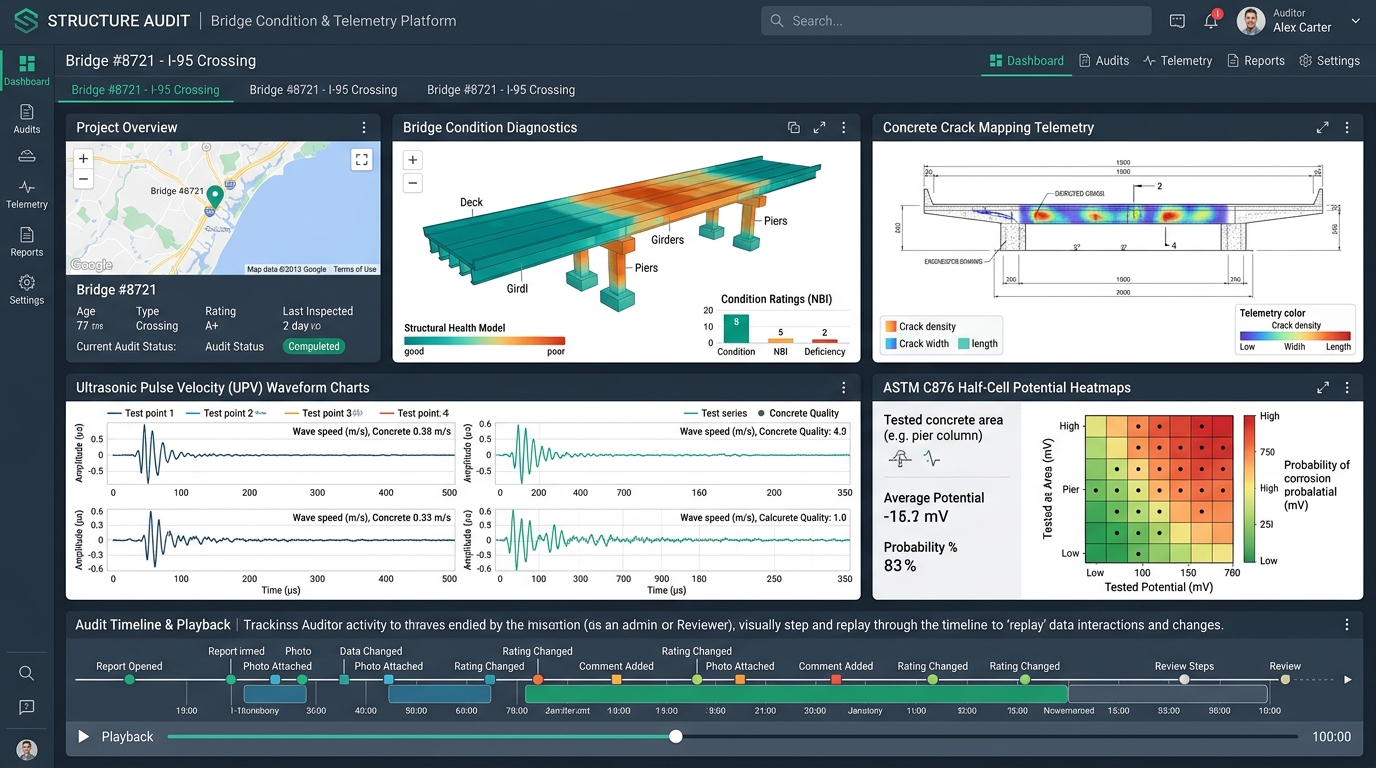Image resolution: width=1376 pixels, height=768 pixels.
Task: Open the UPV Waveform Charts three-dot menu
Action: click(x=844, y=388)
